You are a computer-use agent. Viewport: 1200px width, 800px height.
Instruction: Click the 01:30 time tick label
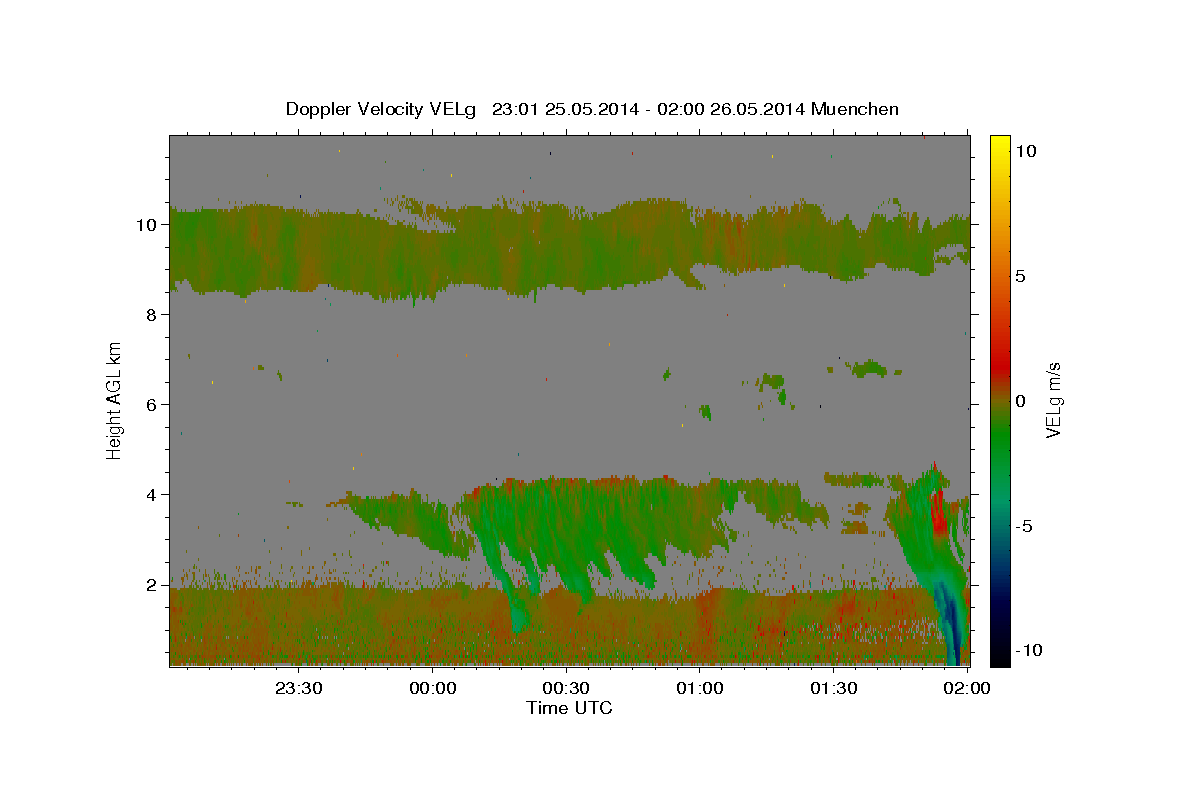point(833,689)
